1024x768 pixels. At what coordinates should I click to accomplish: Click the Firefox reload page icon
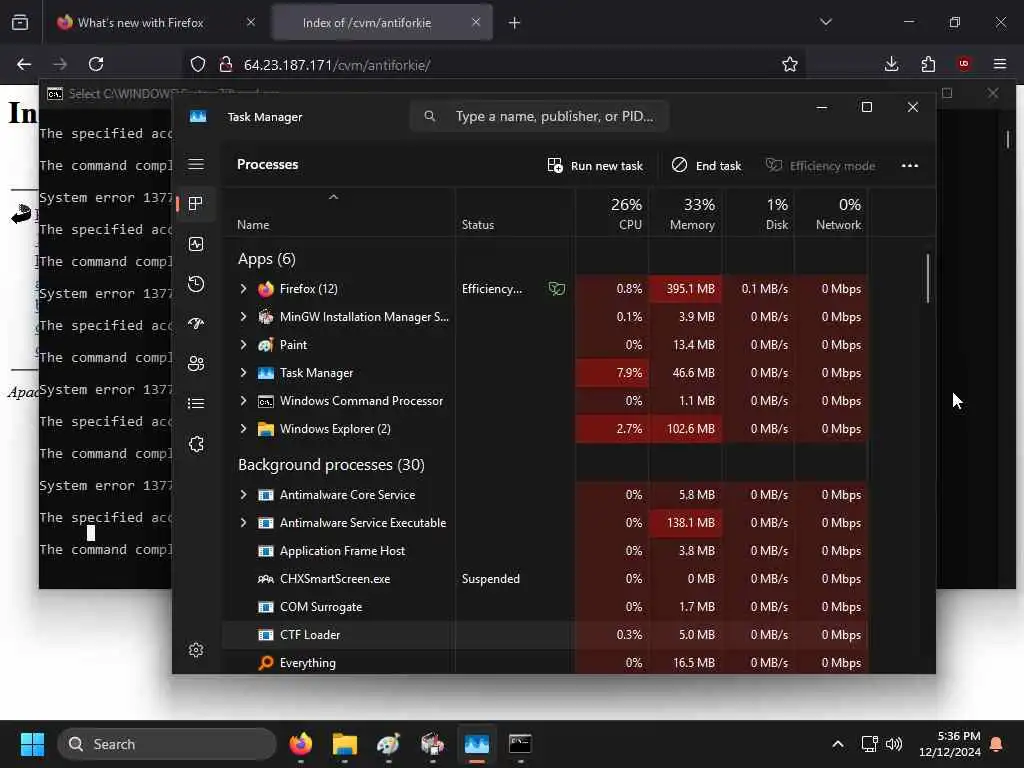[x=96, y=64]
